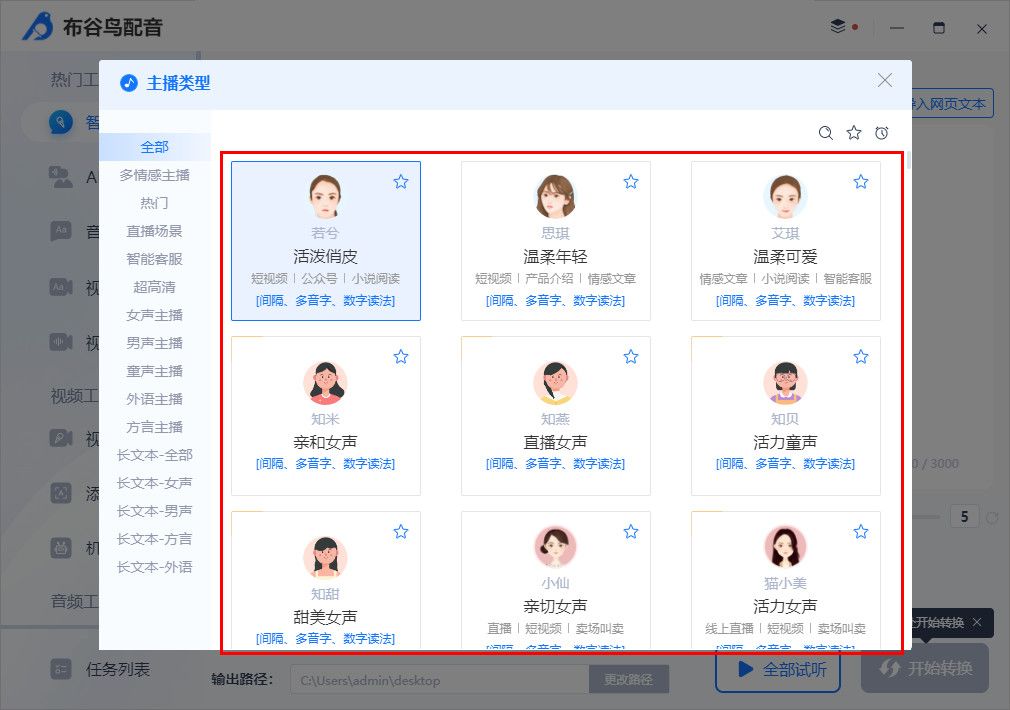Click the 活力女声 voice title
Screen dimensions: 1010x710
(785, 606)
